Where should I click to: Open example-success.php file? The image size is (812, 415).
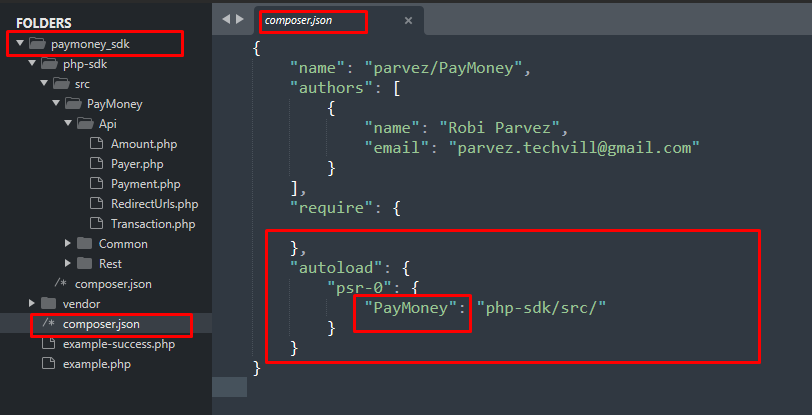118,344
